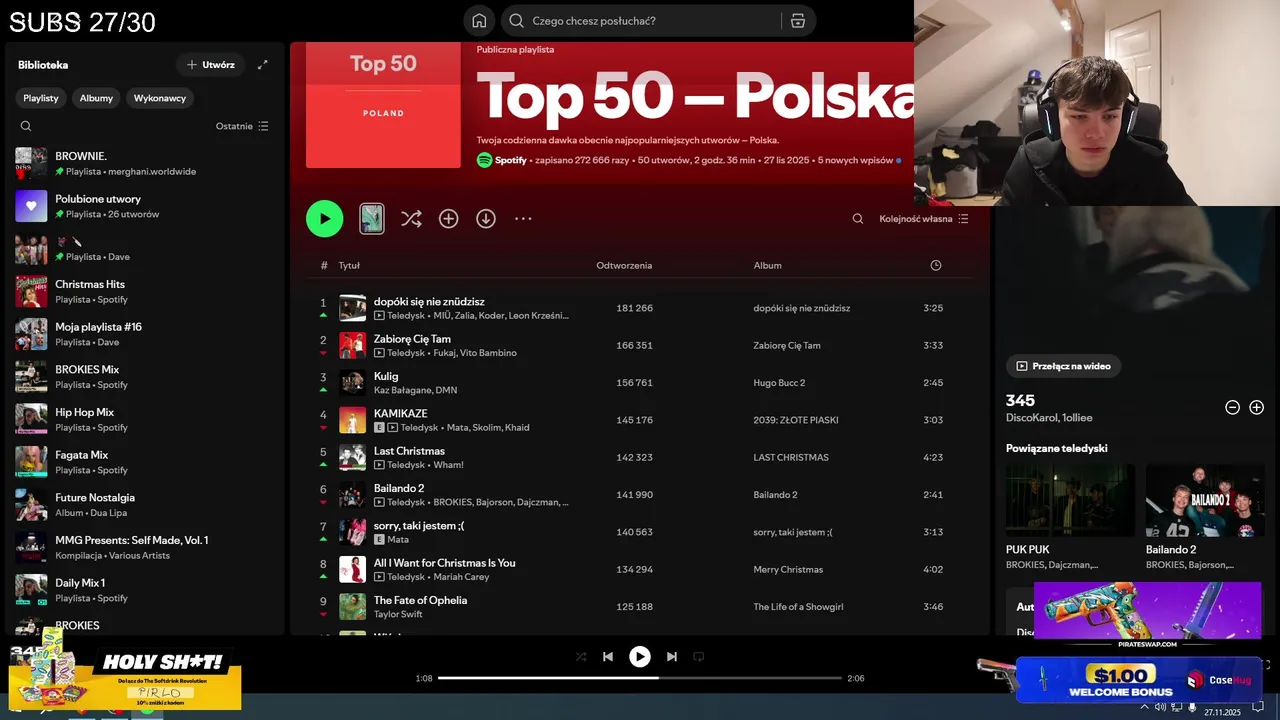Open the Daily Mix 1 playlist
Image resolution: width=1280 pixels, height=720 pixels.
[145, 590]
